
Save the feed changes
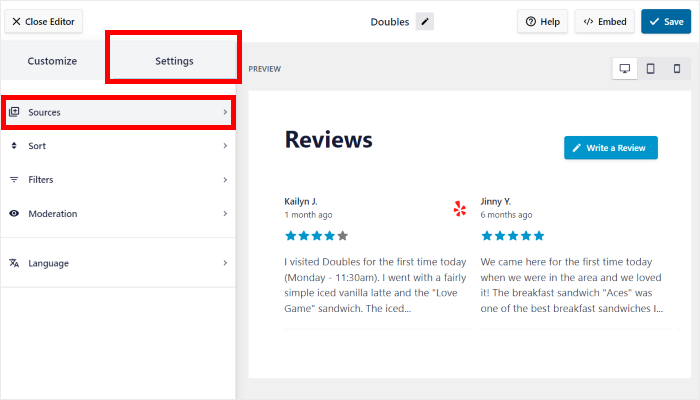point(666,21)
